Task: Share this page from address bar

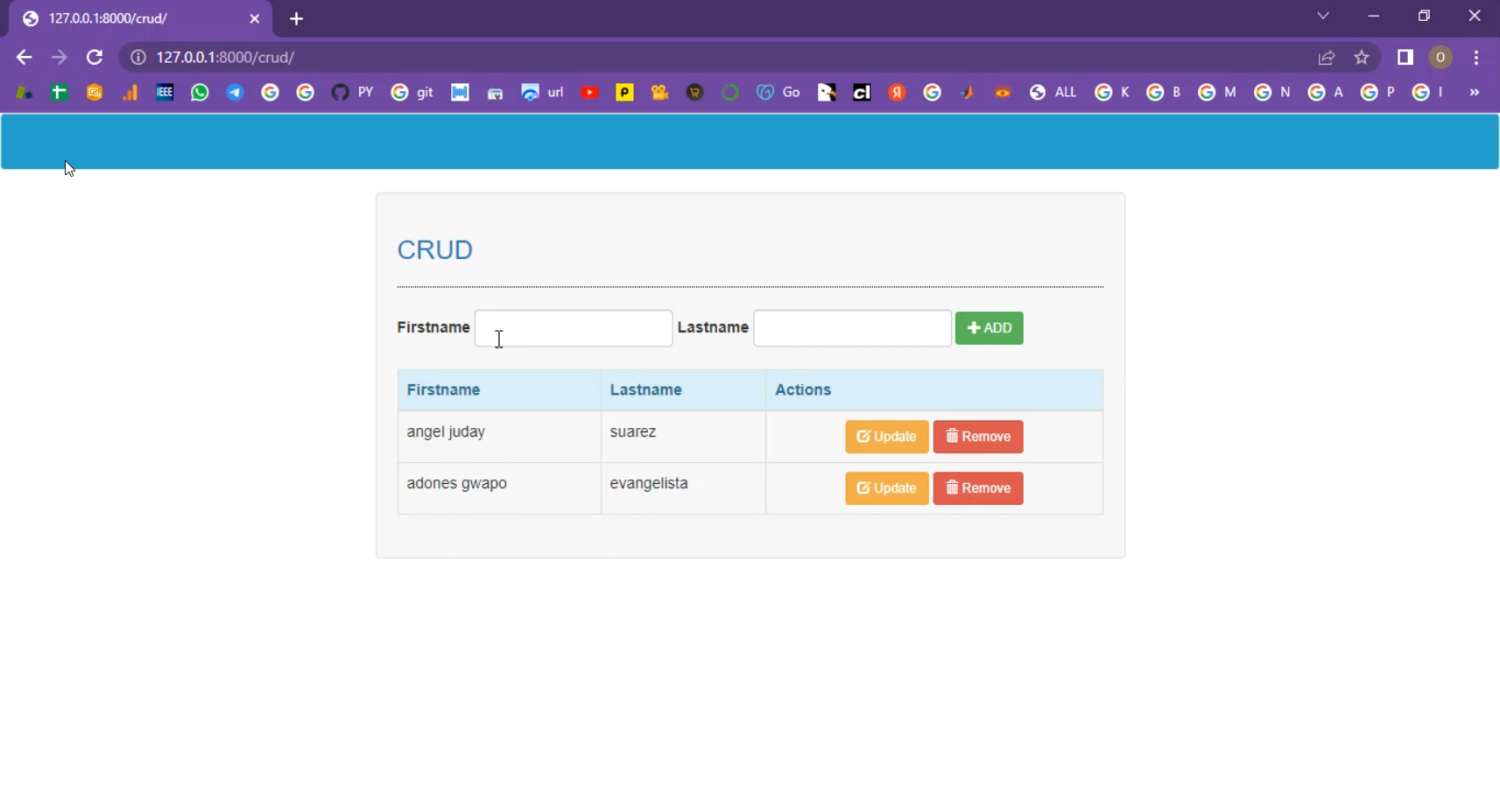Action: [1326, 57]
